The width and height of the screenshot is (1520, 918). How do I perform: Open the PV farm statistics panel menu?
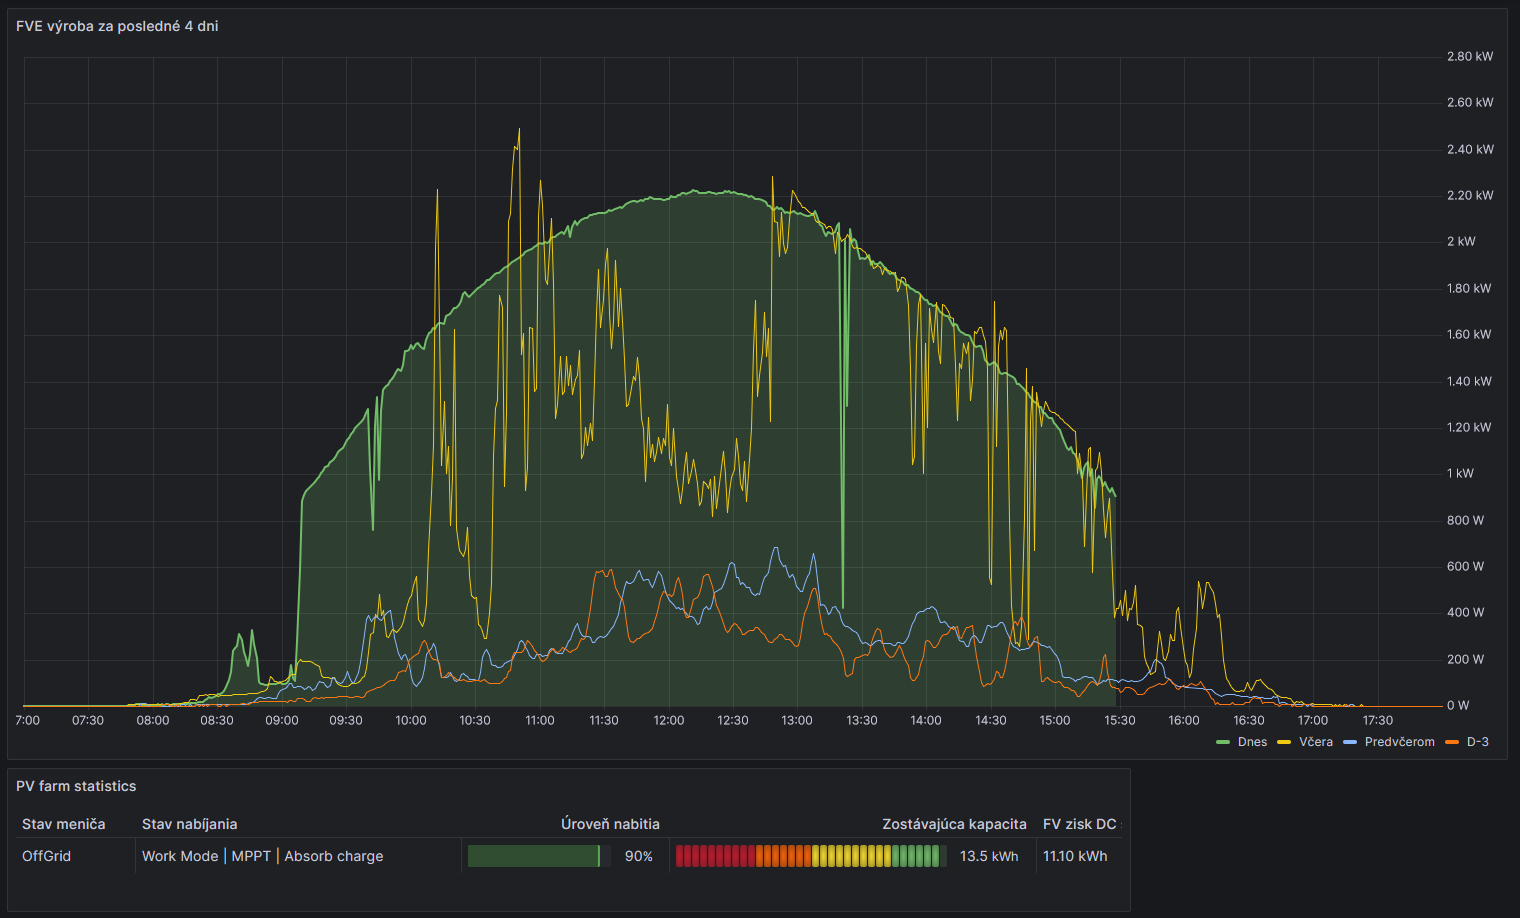pos(76,786)
